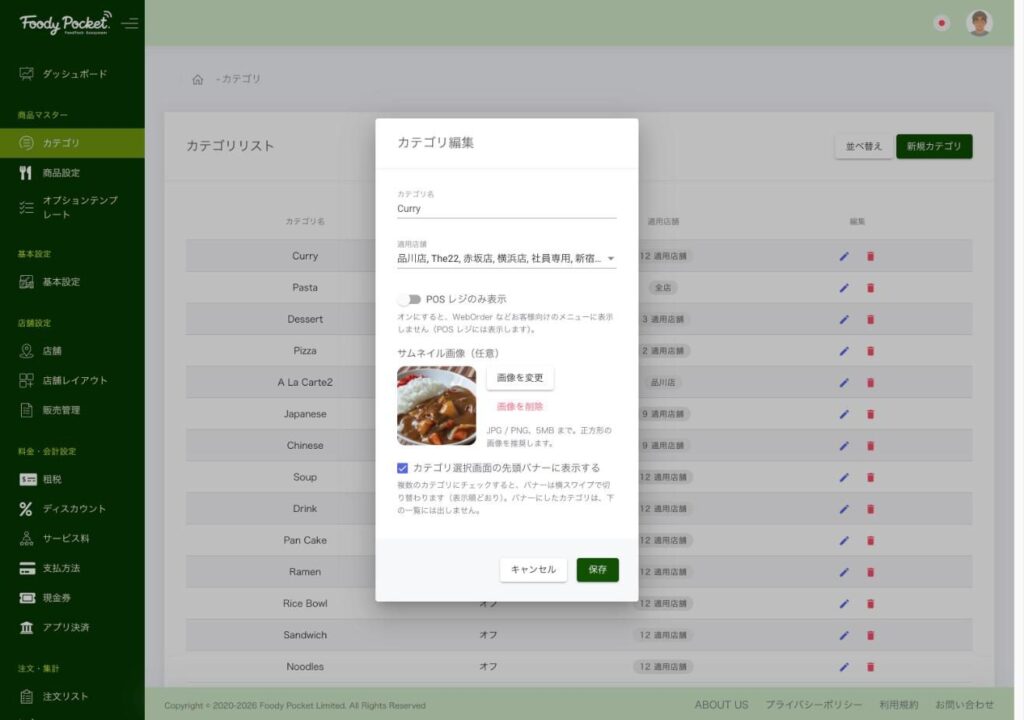The width and height of the screenshot is (1024, 720).
Task: Click the pencil icon for Soup
Action: click(x=844, y=477)
